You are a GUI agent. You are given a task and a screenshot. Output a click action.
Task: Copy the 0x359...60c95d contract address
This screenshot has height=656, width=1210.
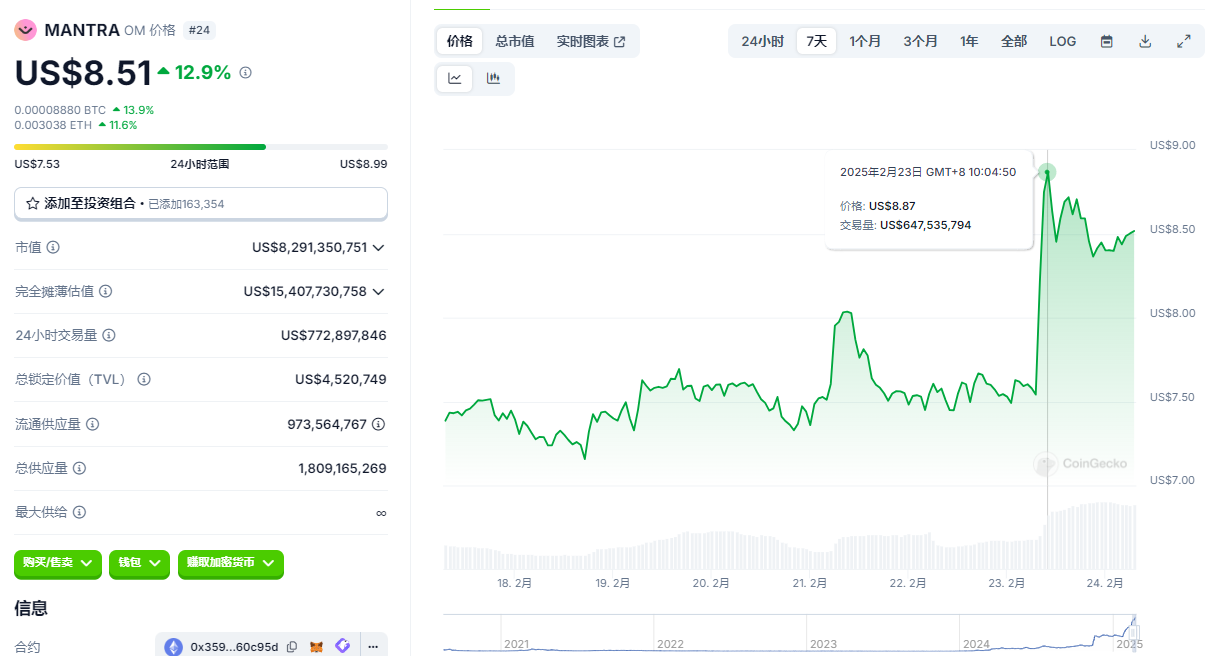[x=292, y=647]
